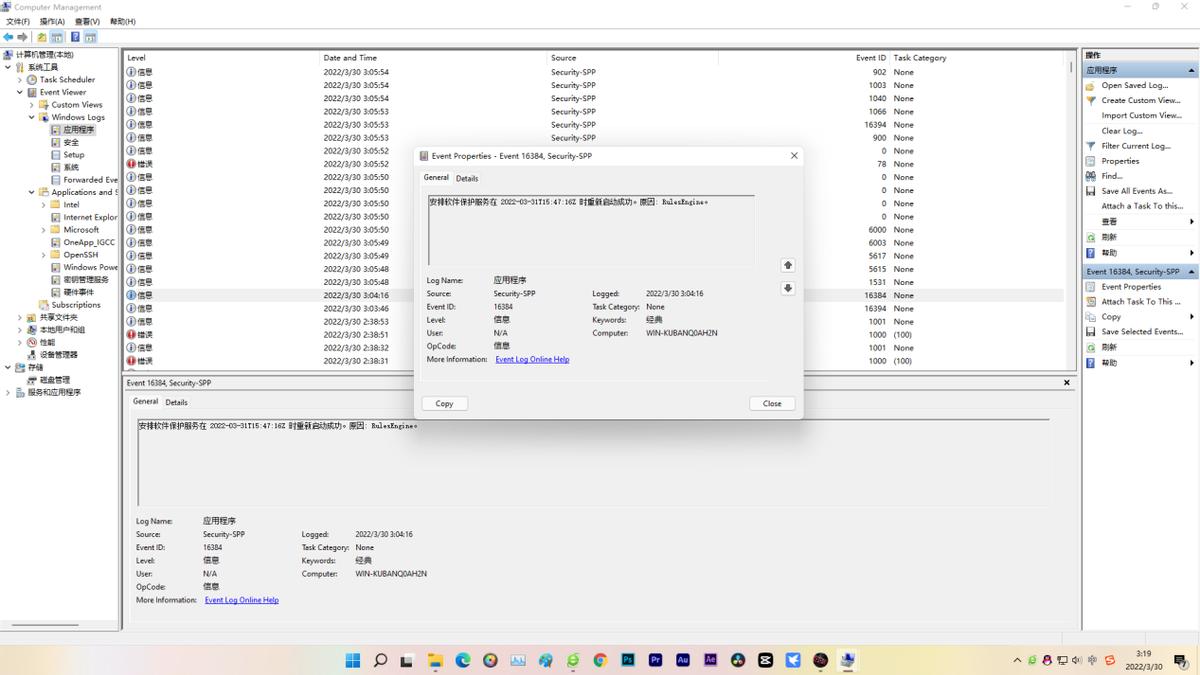Click Filter Current Log funnel action

[x=1135, y=146]
